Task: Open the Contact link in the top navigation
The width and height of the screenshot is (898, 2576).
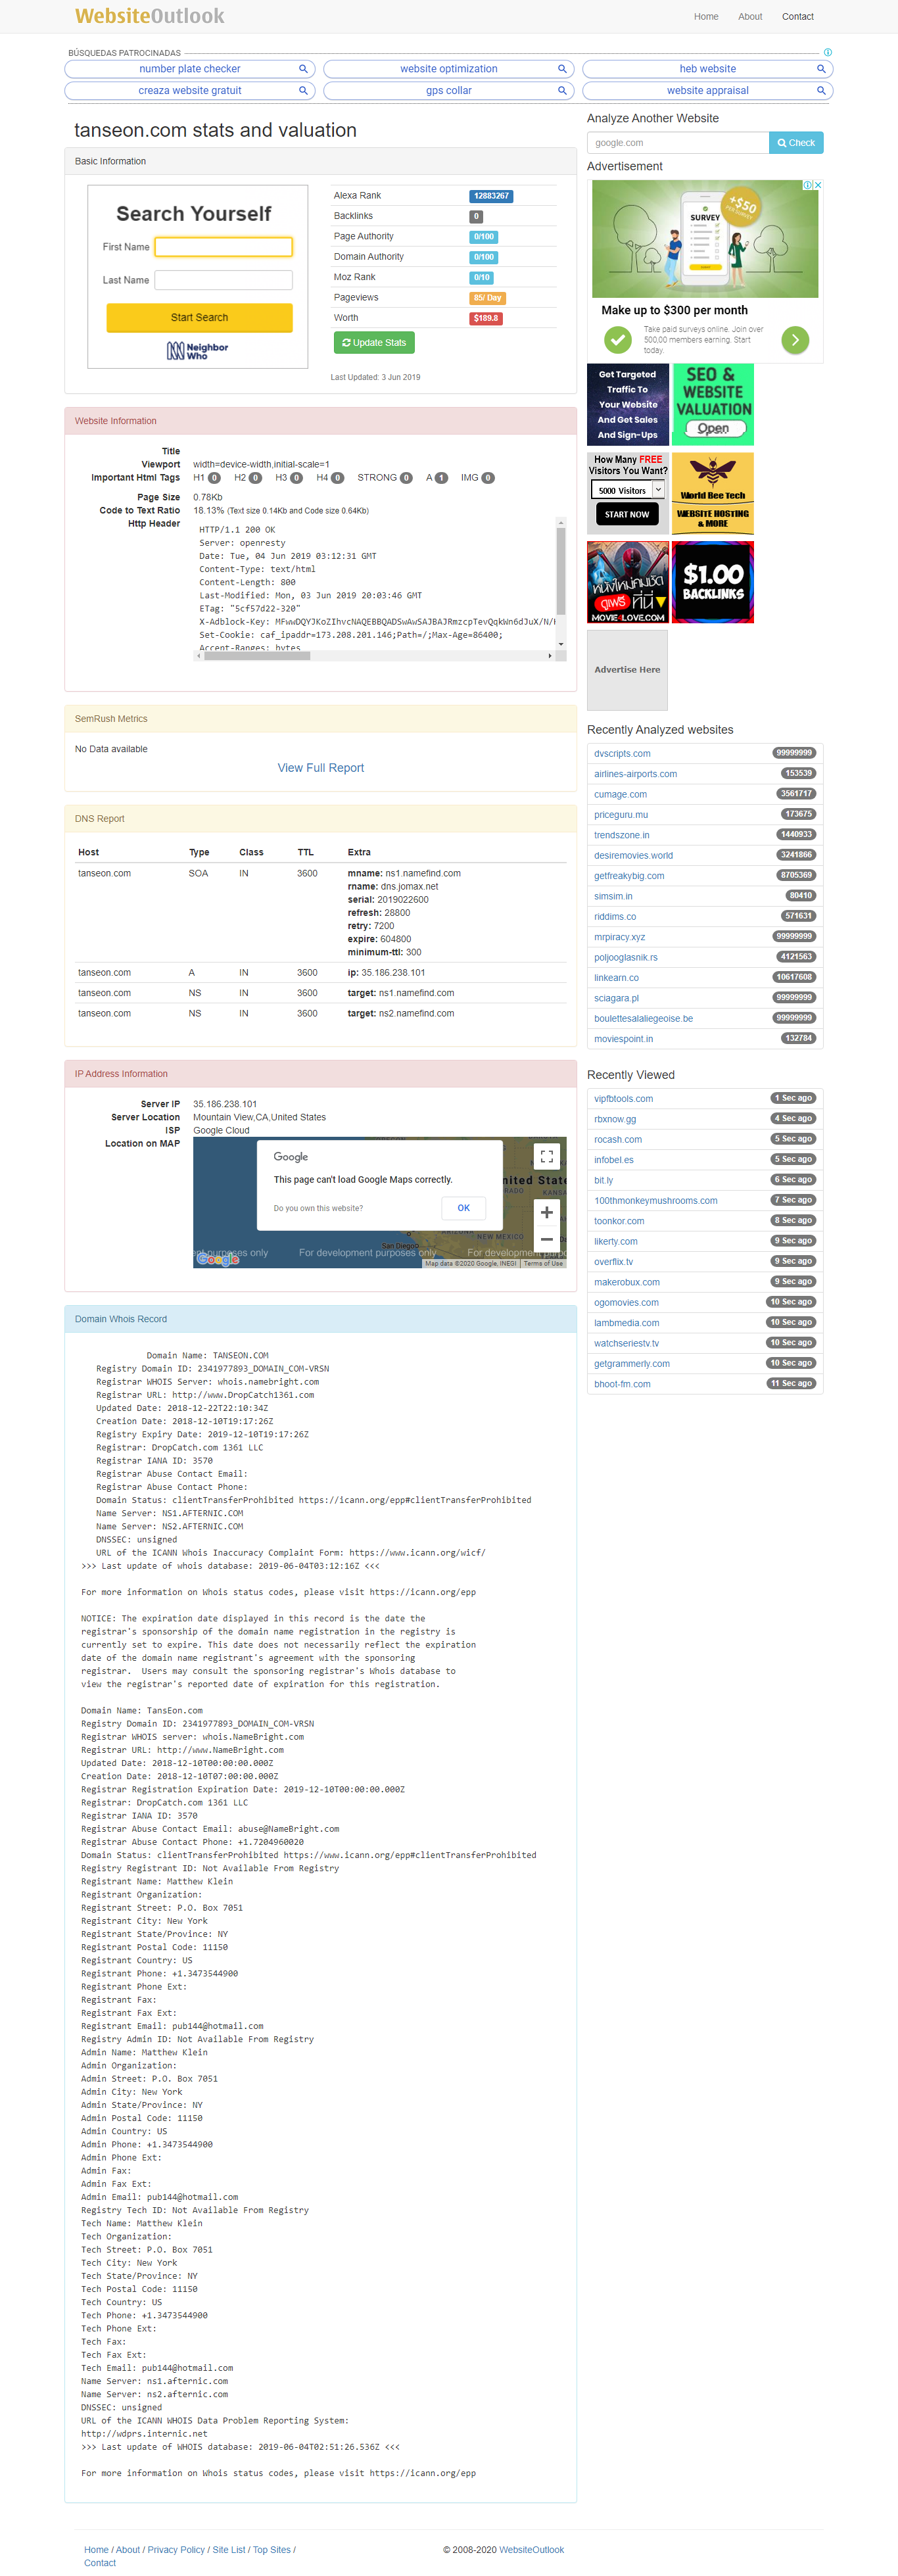Action: point(797,17)
